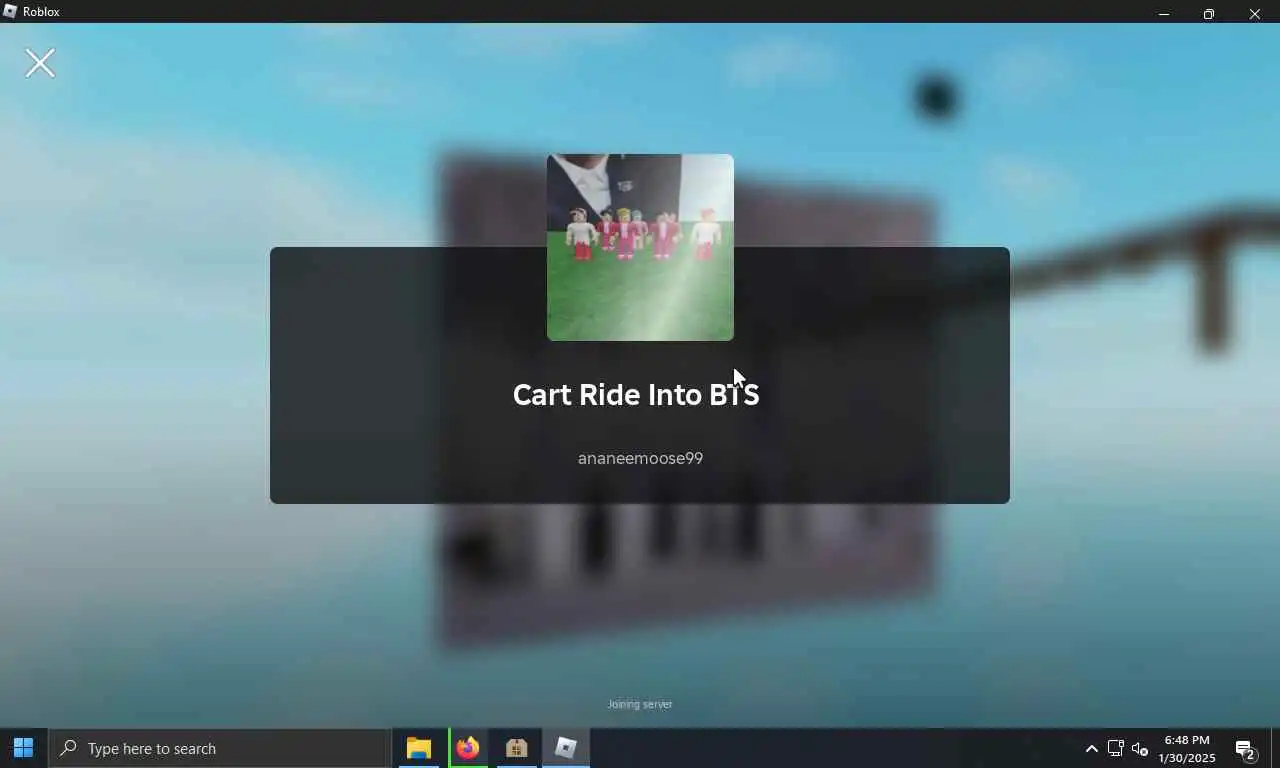Open the notification center icon

click(1245, 749)
